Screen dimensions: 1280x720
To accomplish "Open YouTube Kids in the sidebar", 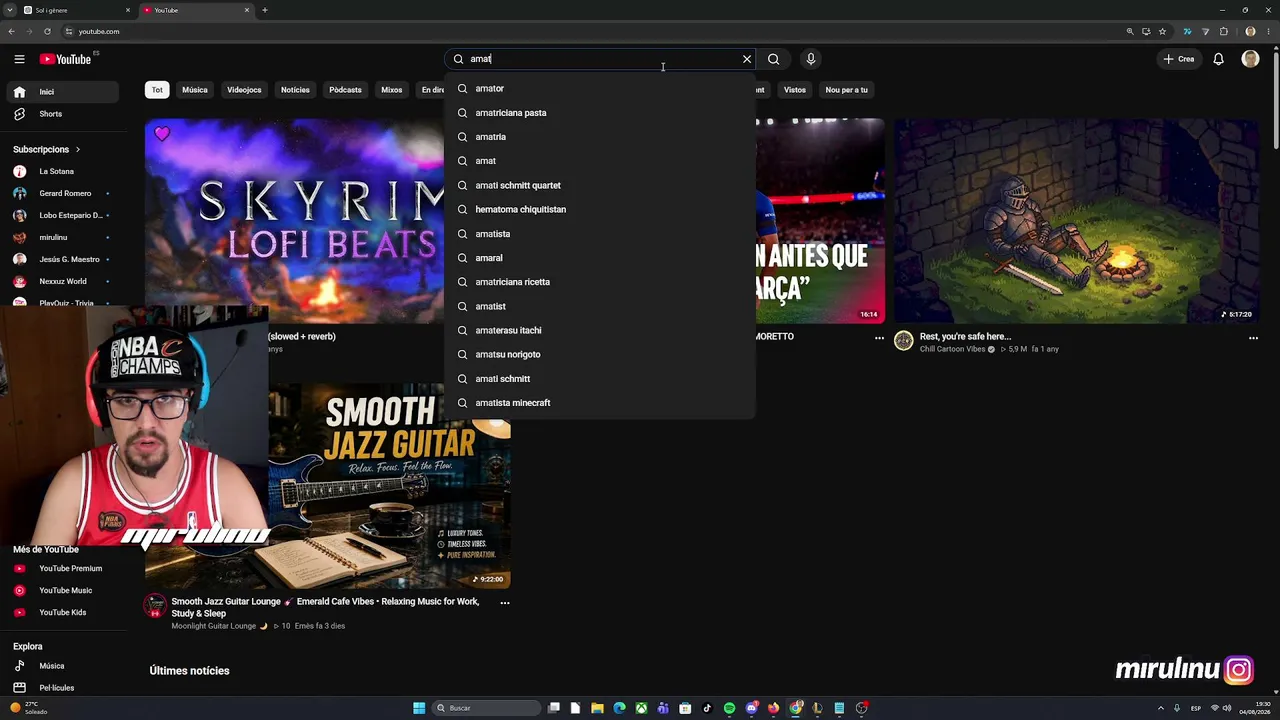I will [x=64, y=612].
